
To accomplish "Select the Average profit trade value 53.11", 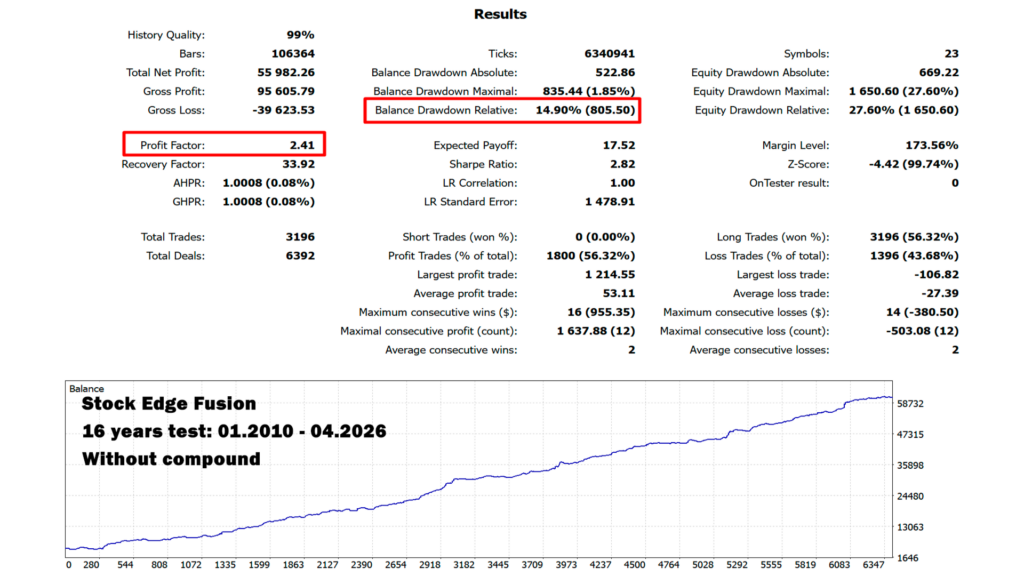I will (x=618, y=294).
